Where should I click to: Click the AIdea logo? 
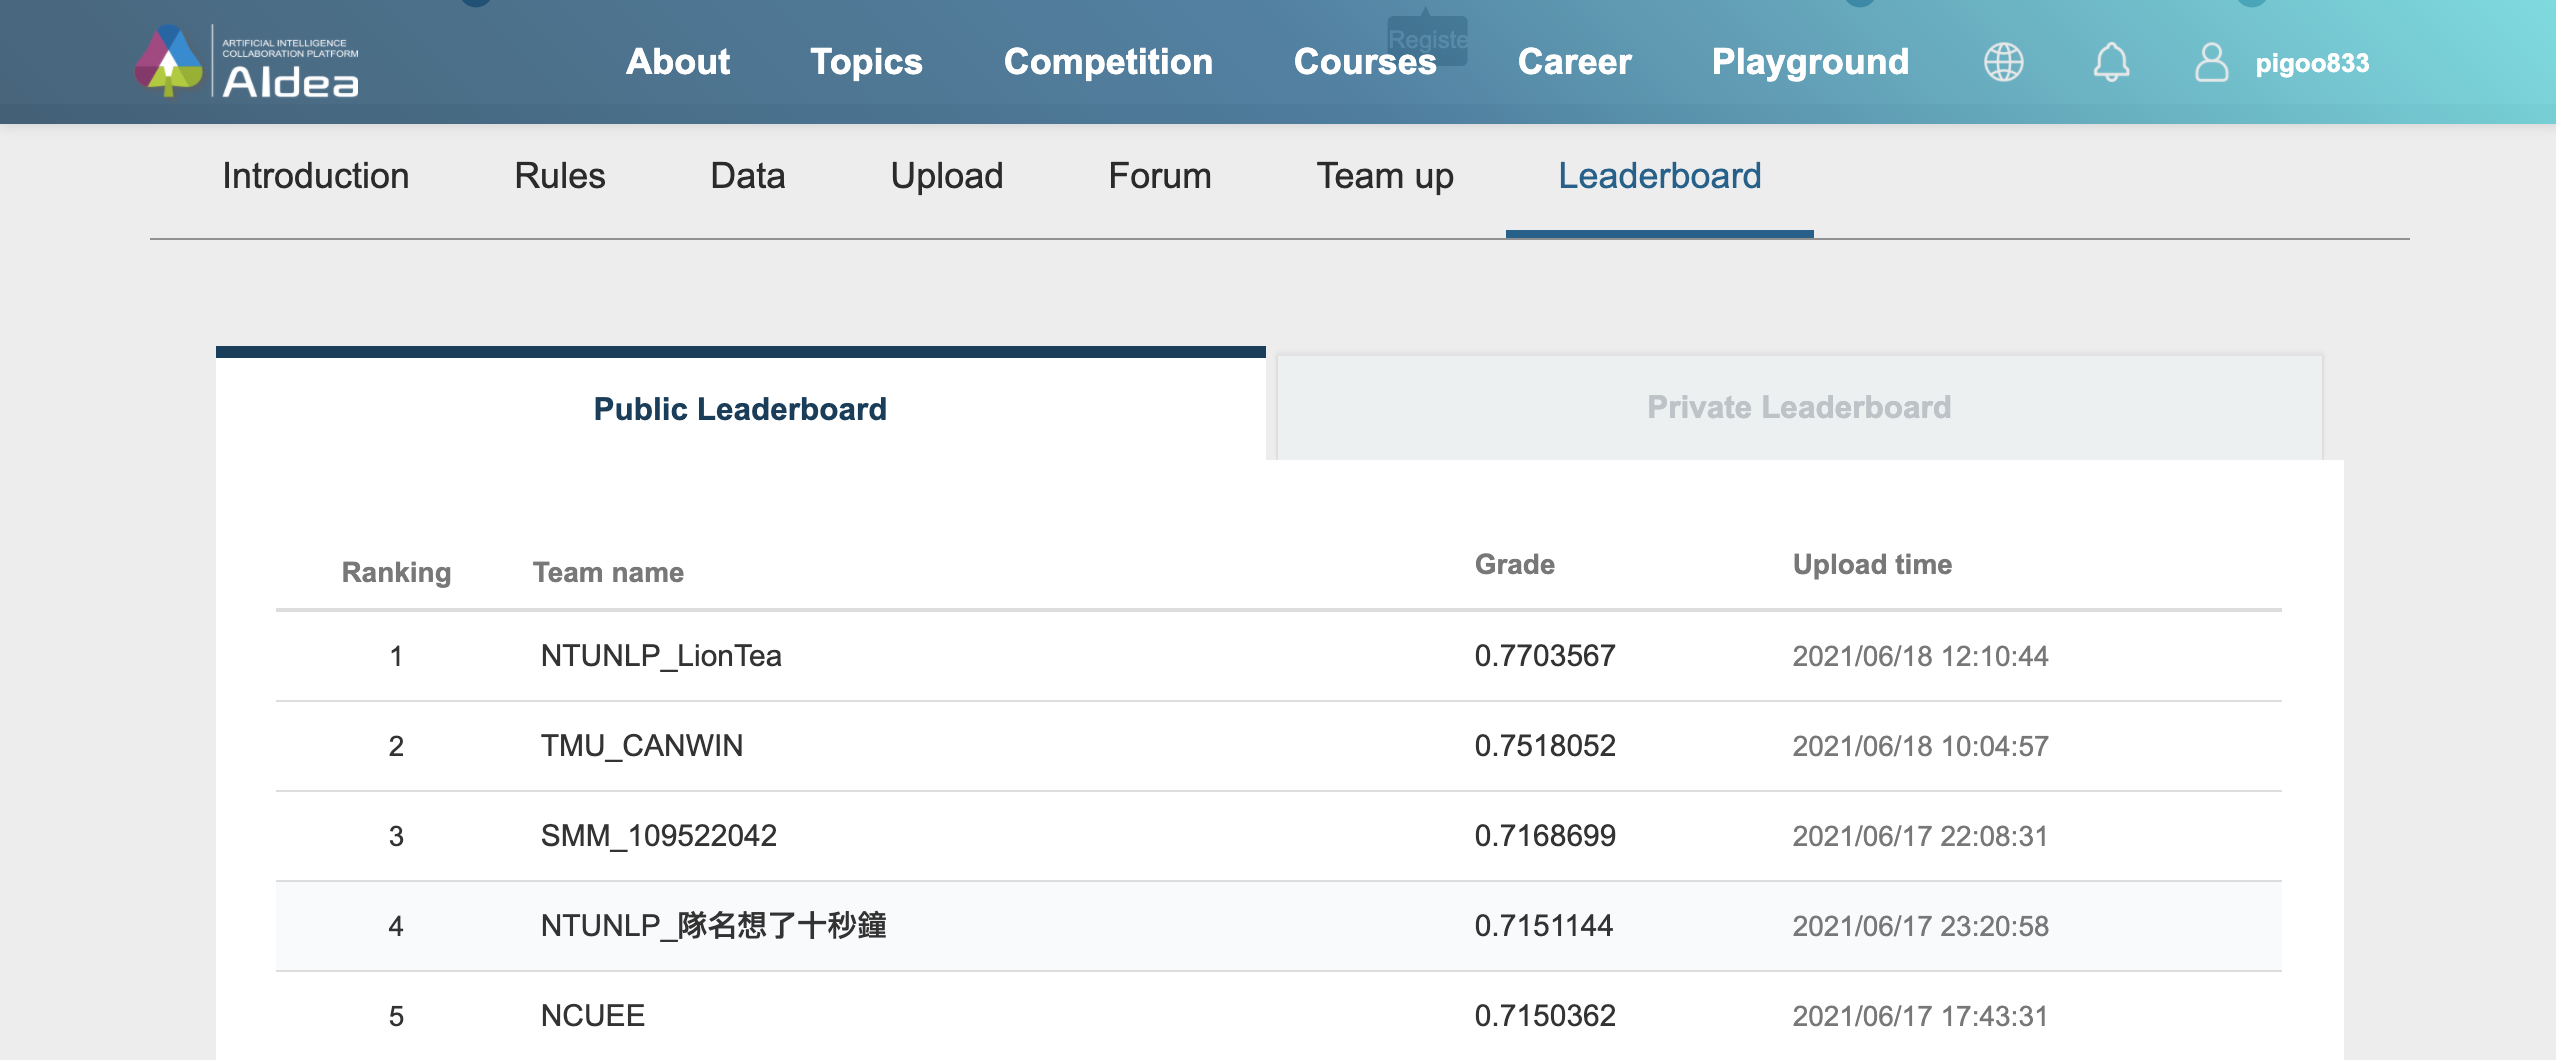[x=247, y=62]
